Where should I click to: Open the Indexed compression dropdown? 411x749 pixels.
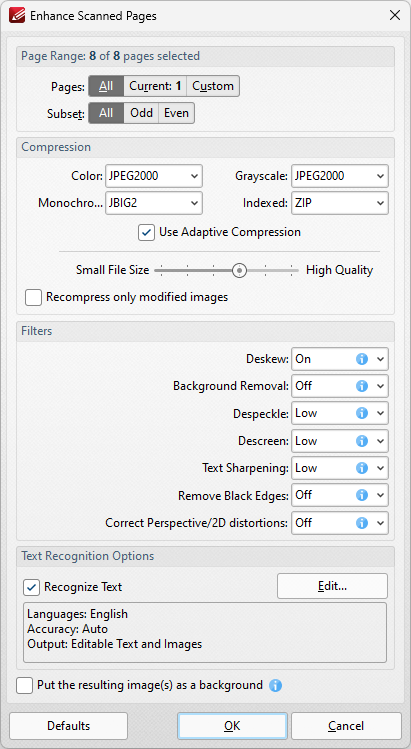point(339,203)
